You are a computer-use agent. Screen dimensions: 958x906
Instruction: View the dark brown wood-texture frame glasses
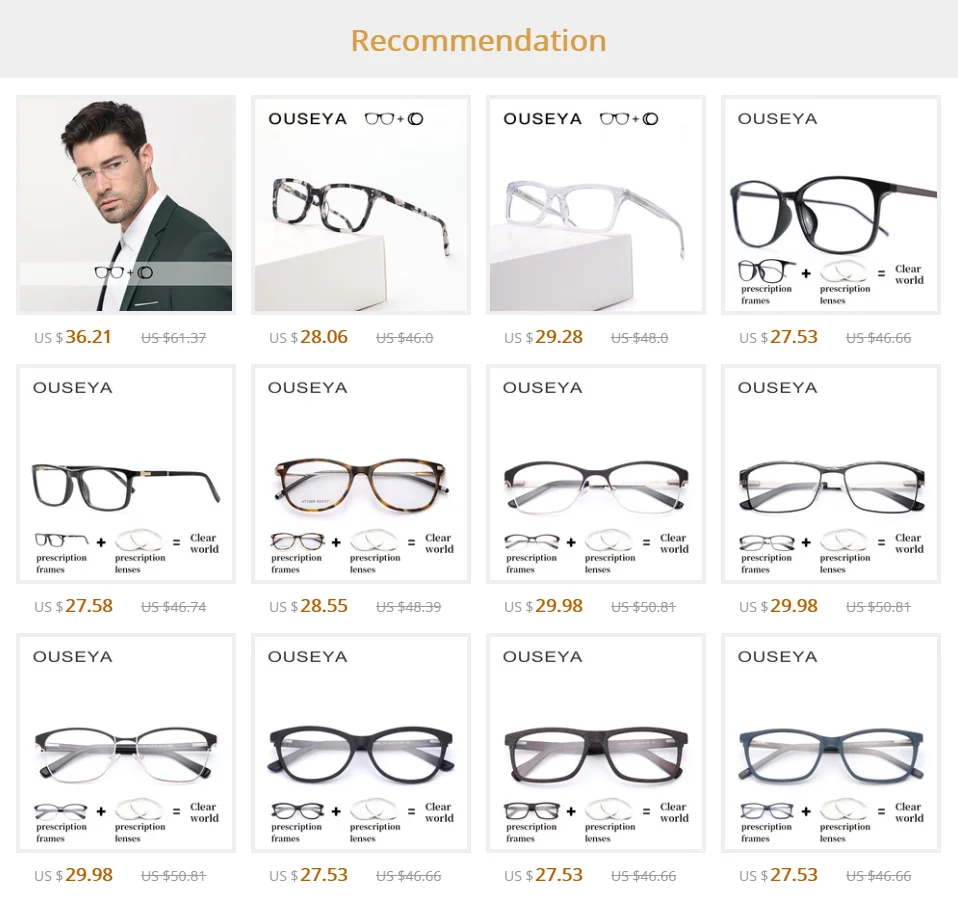click(596, 743)
